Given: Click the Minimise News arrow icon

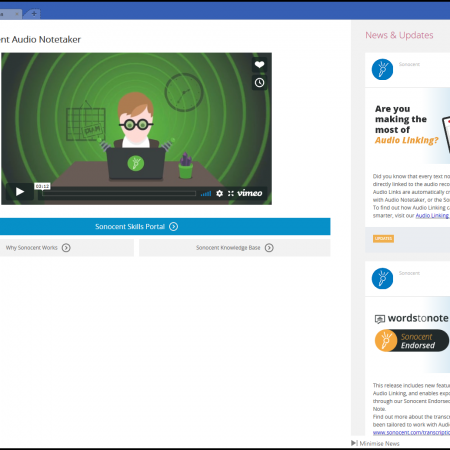Looking at the screenshot, I should (x=354, y=443).
